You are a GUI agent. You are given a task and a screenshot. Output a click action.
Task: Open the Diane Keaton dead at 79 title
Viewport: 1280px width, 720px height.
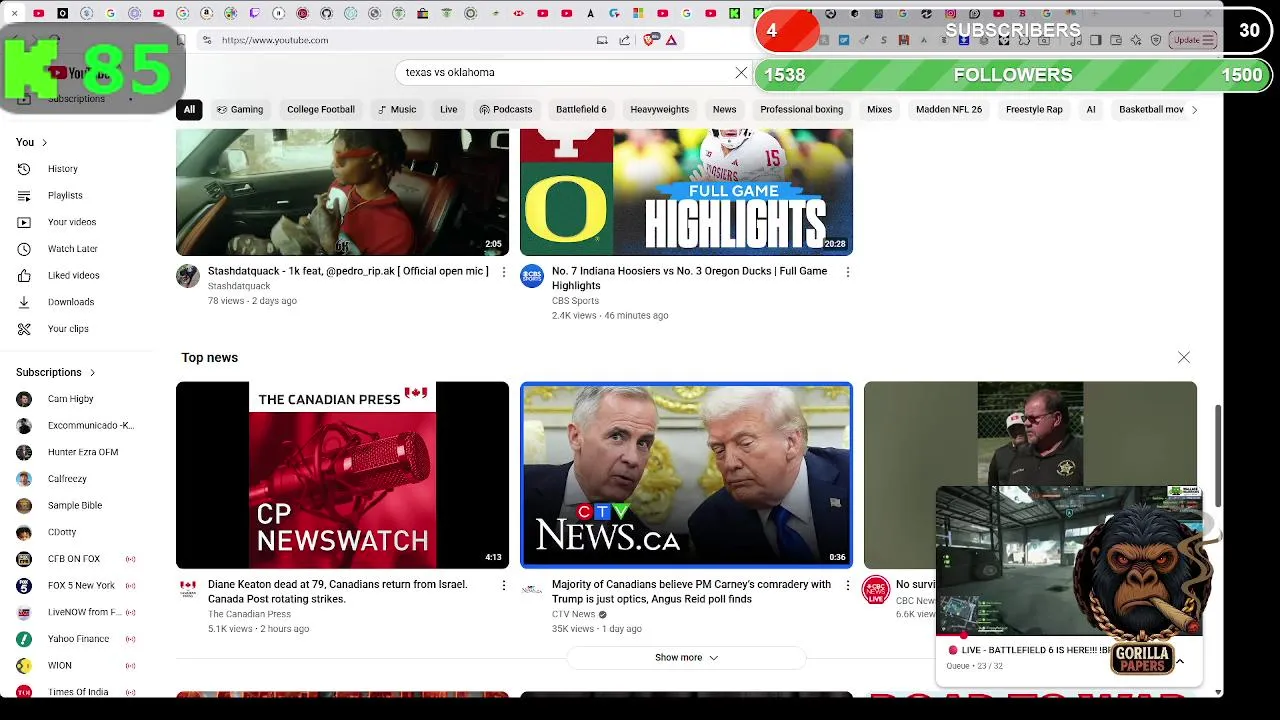click(338, 591)
